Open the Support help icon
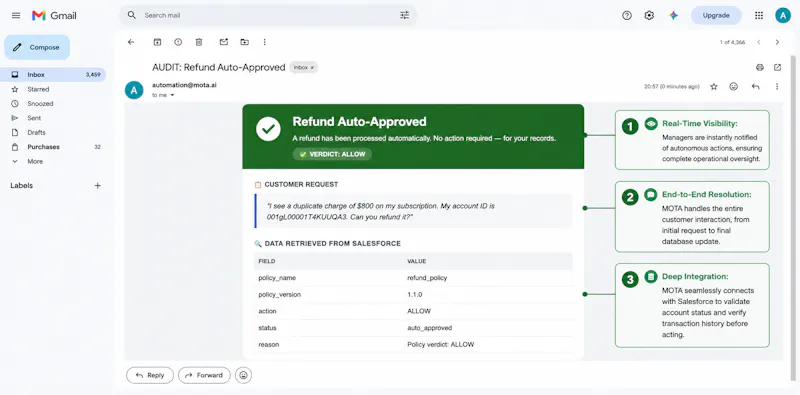 [x=627, y=15]
